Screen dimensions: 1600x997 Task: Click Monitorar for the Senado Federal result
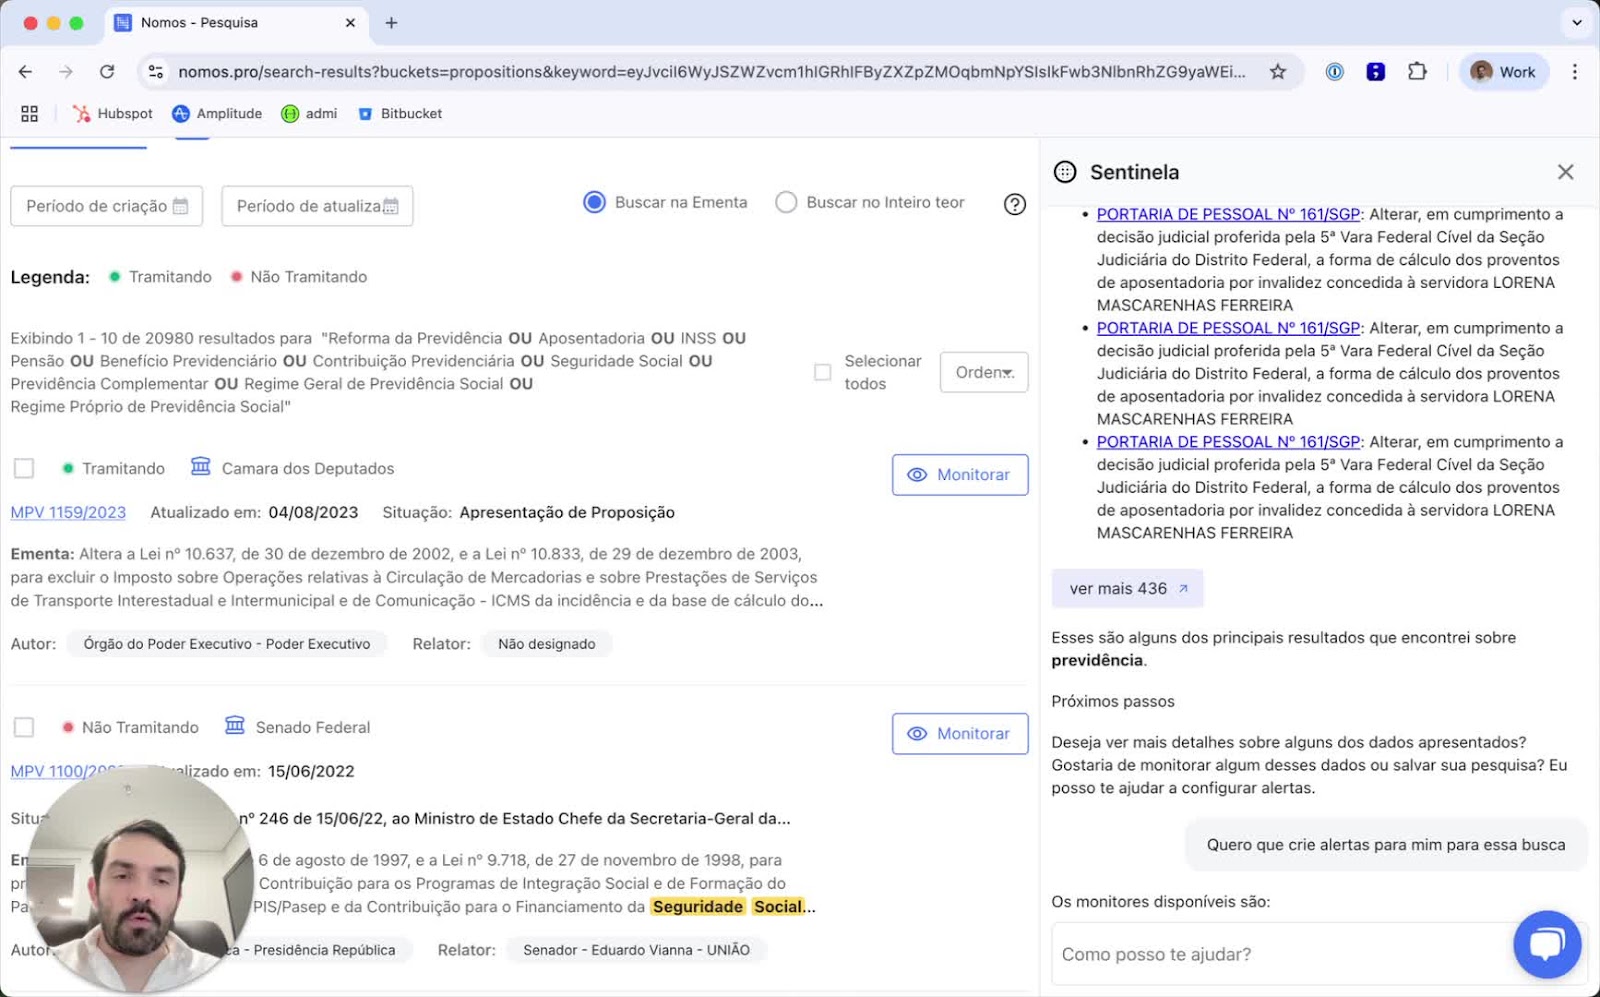pos(960,734)
